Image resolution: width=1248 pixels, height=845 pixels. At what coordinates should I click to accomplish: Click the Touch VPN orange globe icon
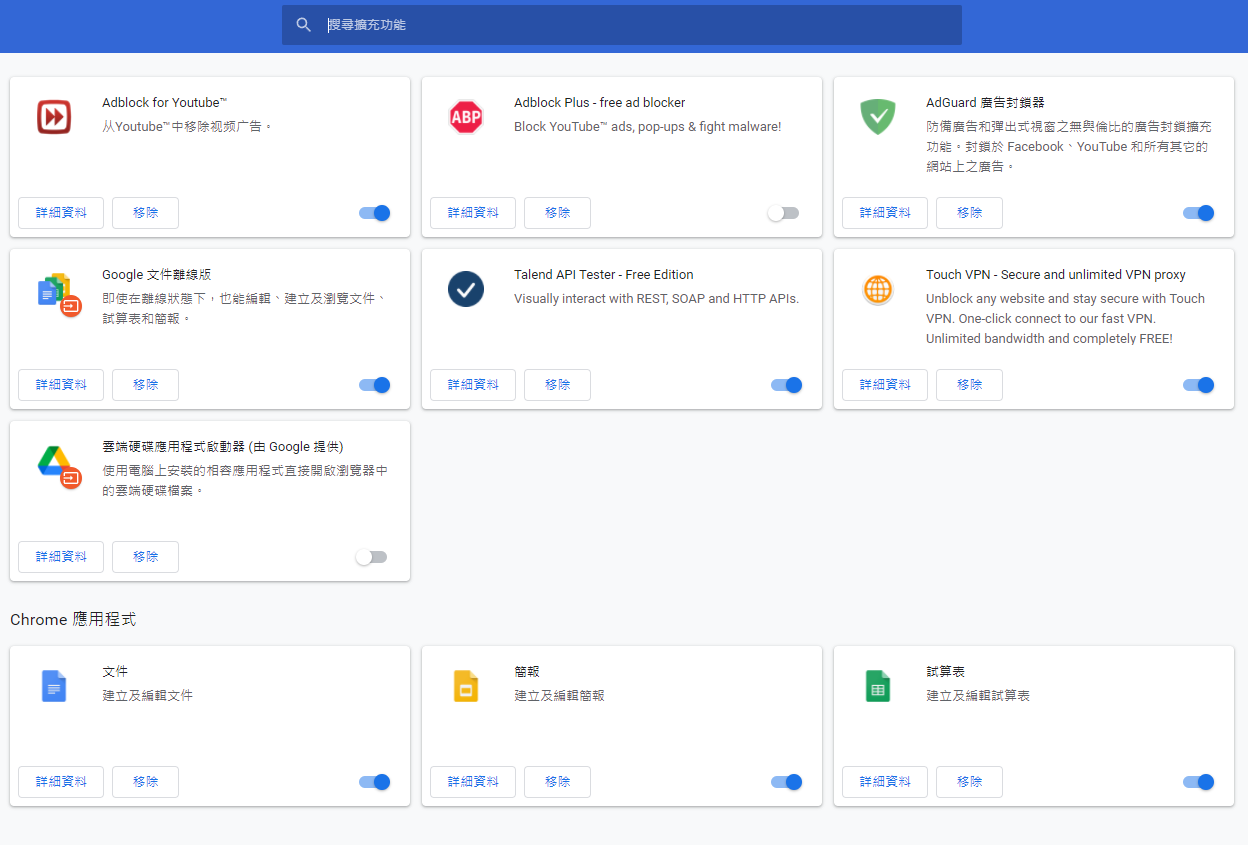[878, 289]
